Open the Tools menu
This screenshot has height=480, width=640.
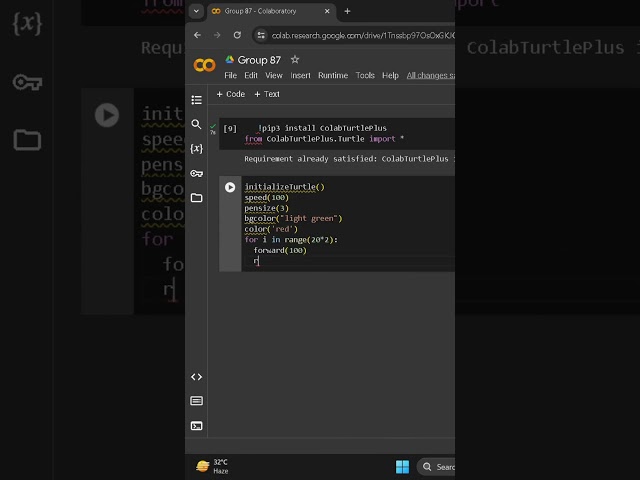point(365,76)
